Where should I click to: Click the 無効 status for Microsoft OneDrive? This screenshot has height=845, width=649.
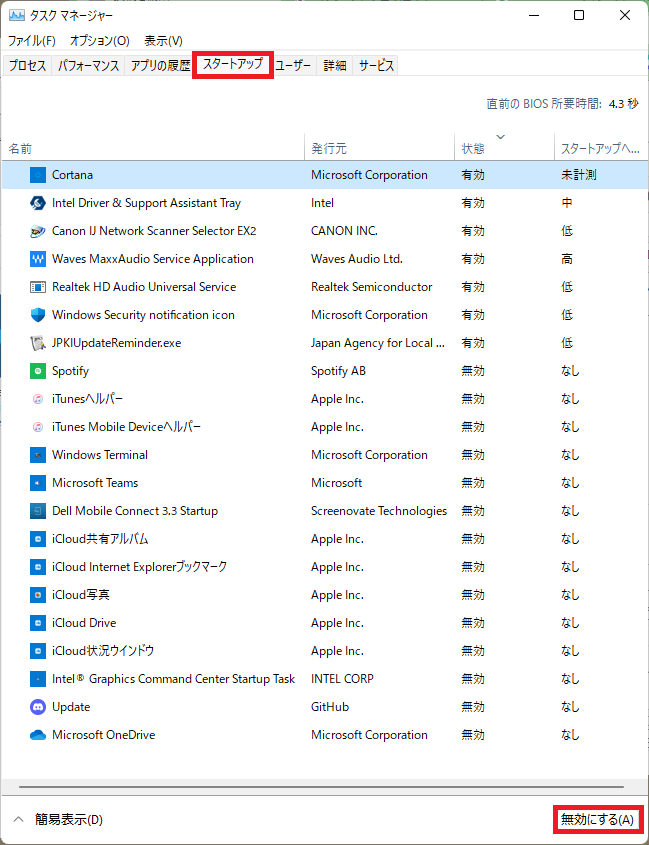[473, 736]
